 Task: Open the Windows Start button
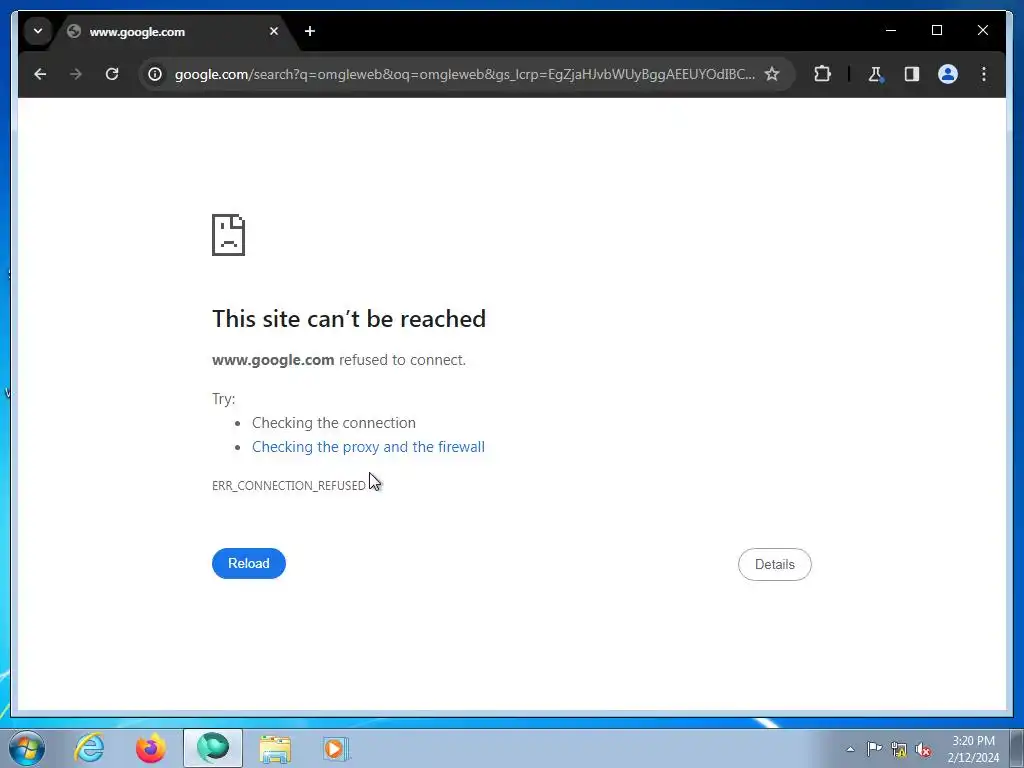[x=27, y=748]
